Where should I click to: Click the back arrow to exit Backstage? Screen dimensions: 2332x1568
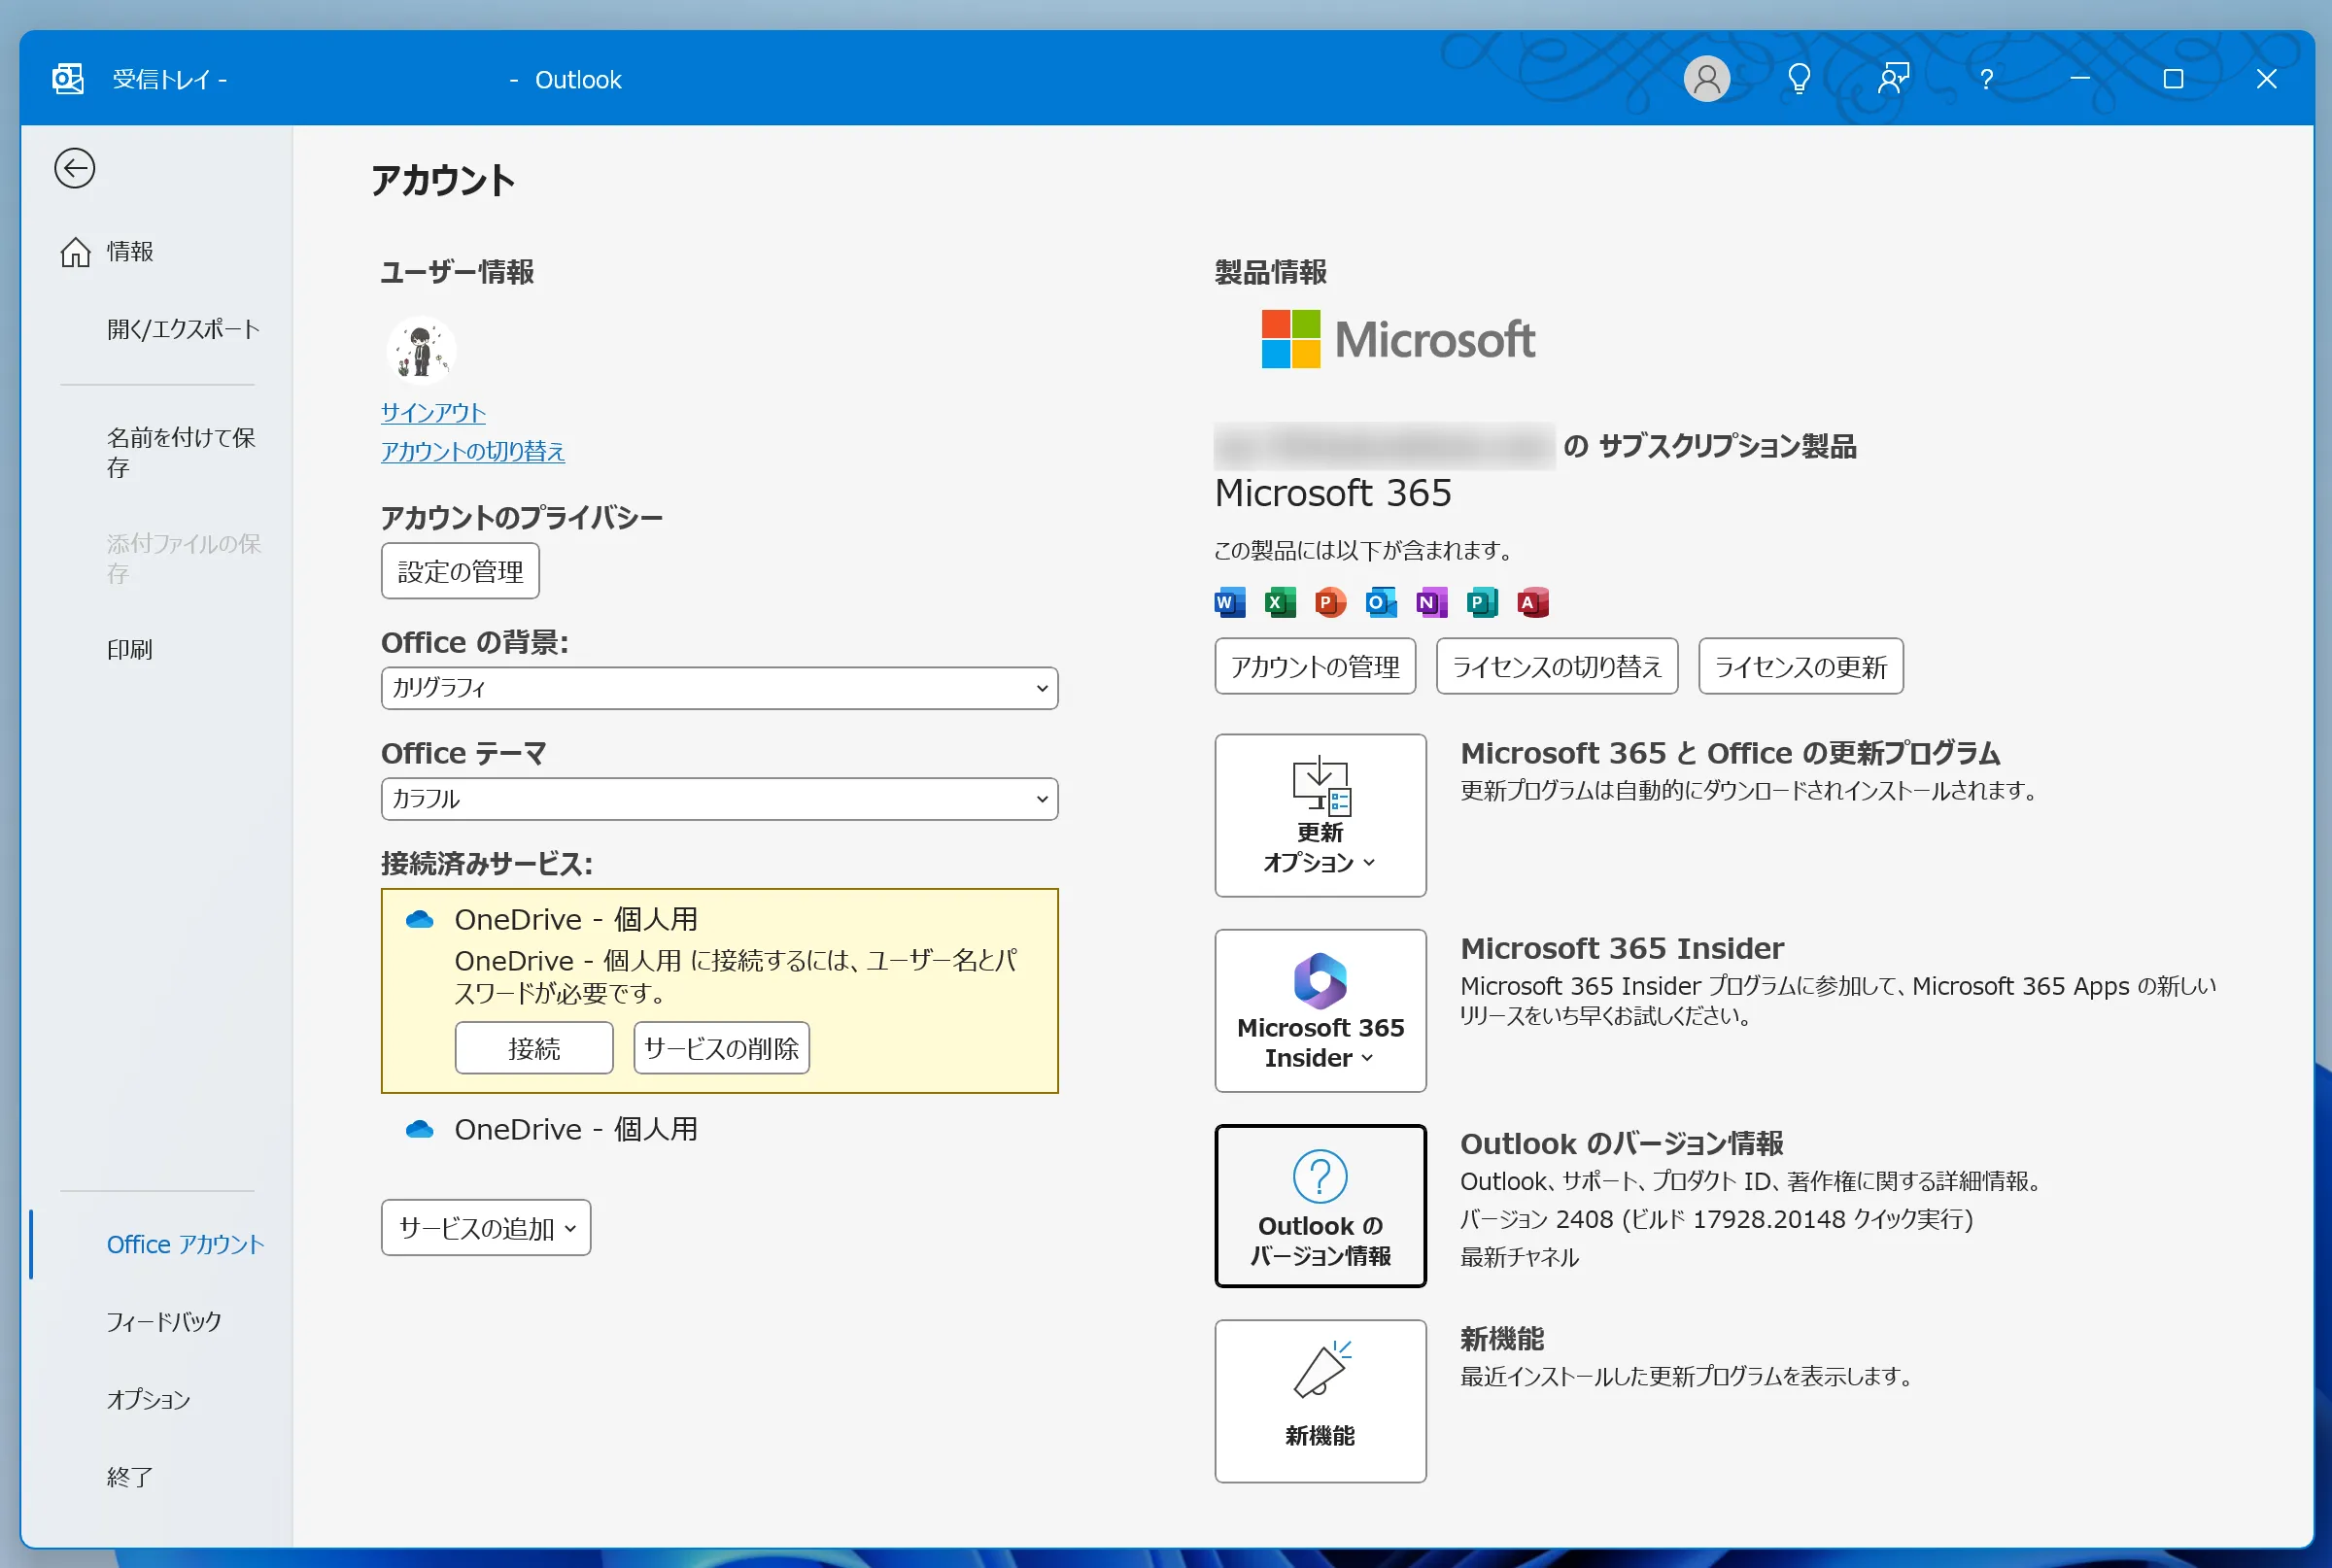[75, 168]
